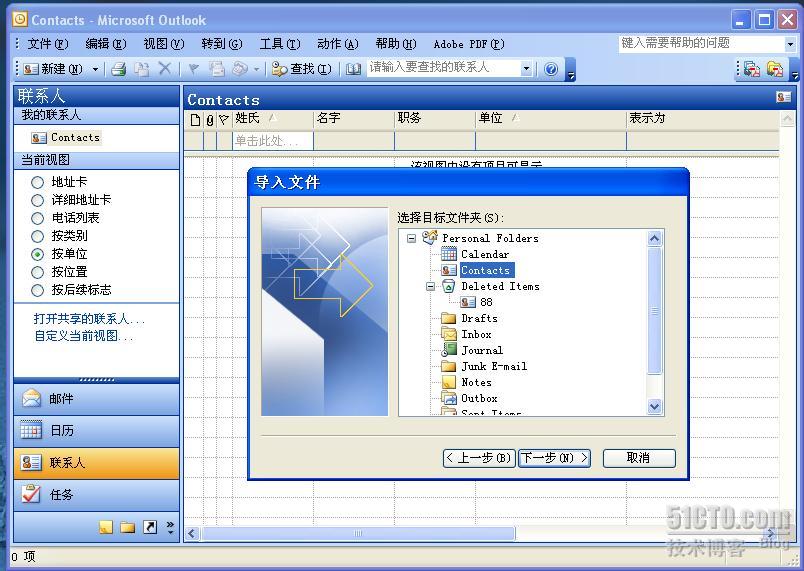
Task: Open the Adobe PDF(P) menu
Action: pos(469,44)
